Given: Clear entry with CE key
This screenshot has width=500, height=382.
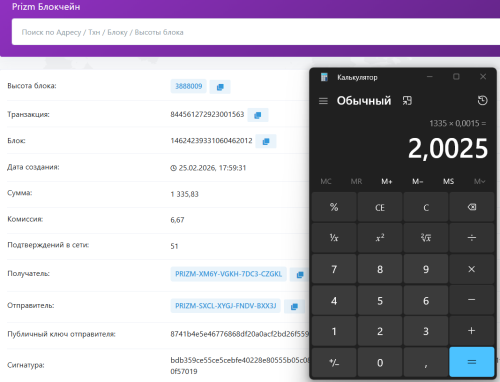Looking at the screenshot, I should pyautogui.click(x=380, y=207).
